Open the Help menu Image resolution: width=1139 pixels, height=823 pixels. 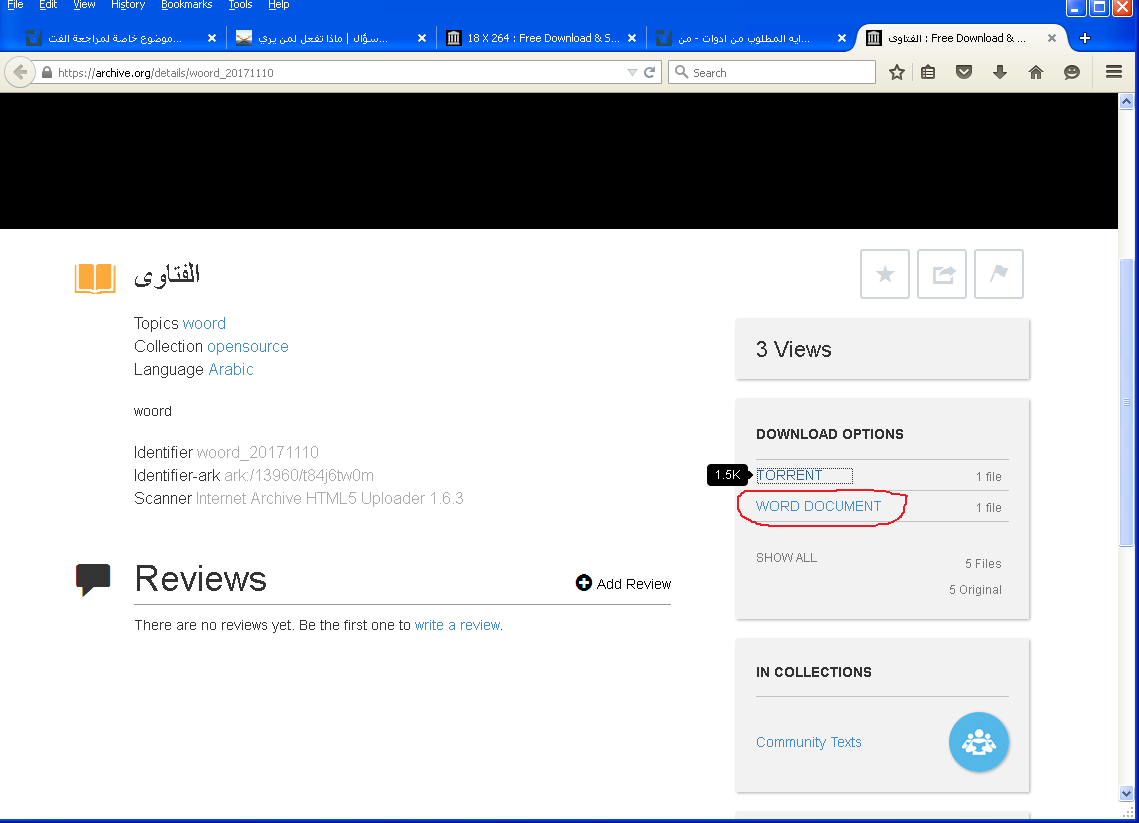click(279, 5)
